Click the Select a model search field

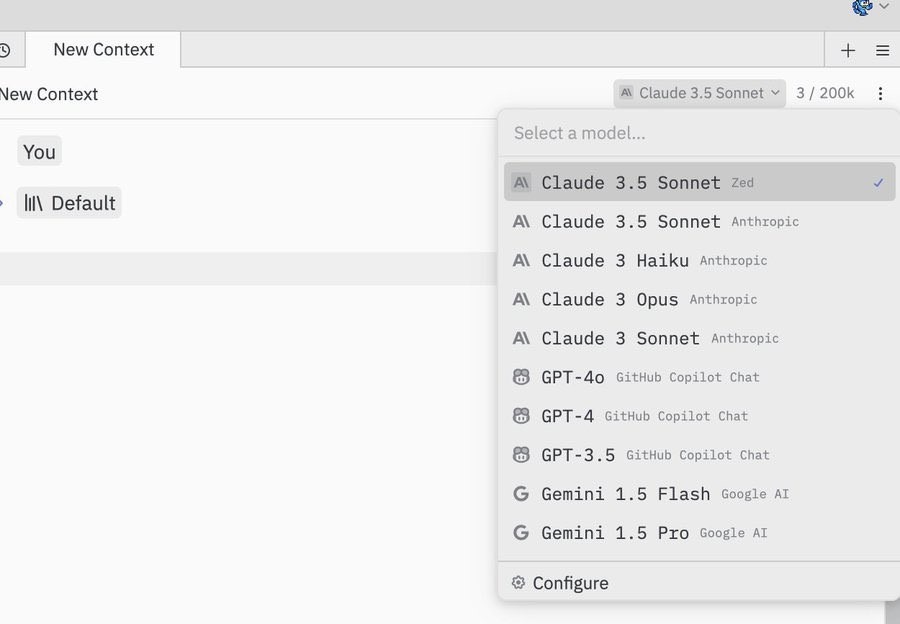pos(699,133)
